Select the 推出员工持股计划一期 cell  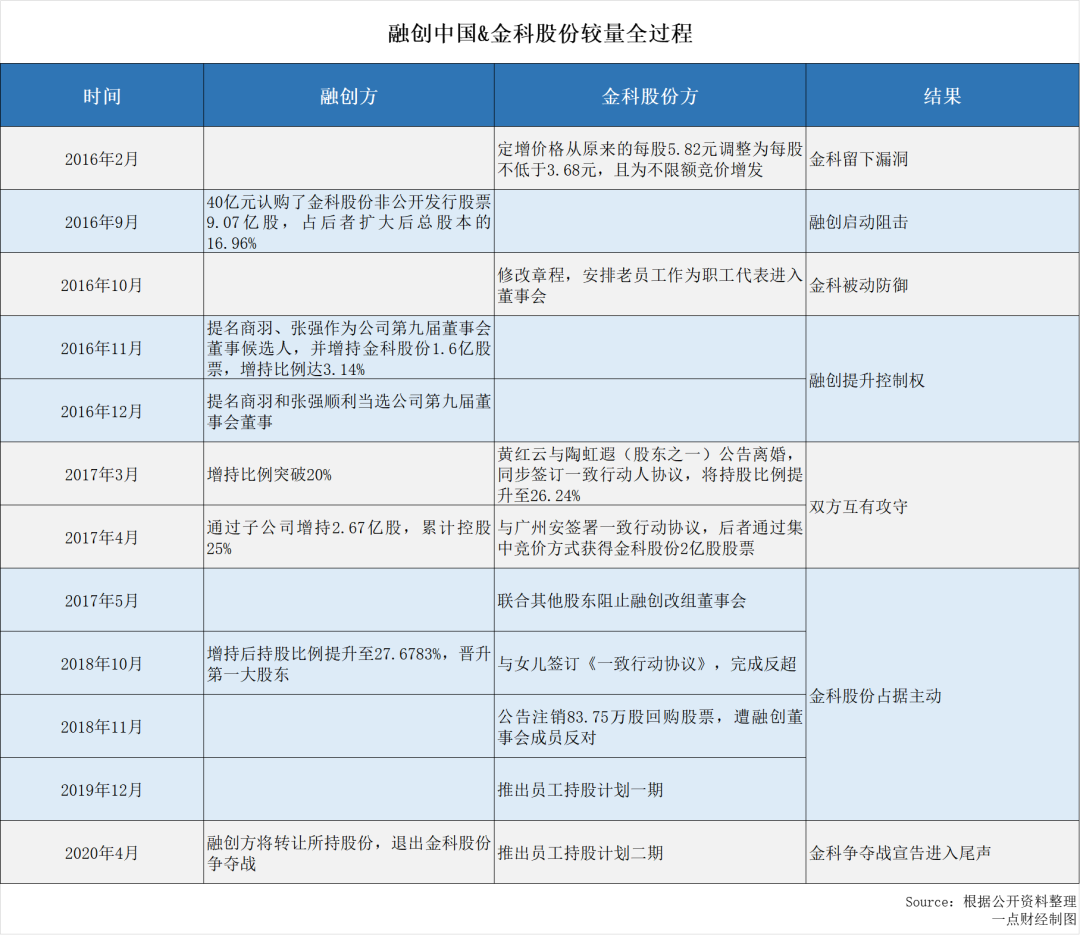[x=580, y=790]
